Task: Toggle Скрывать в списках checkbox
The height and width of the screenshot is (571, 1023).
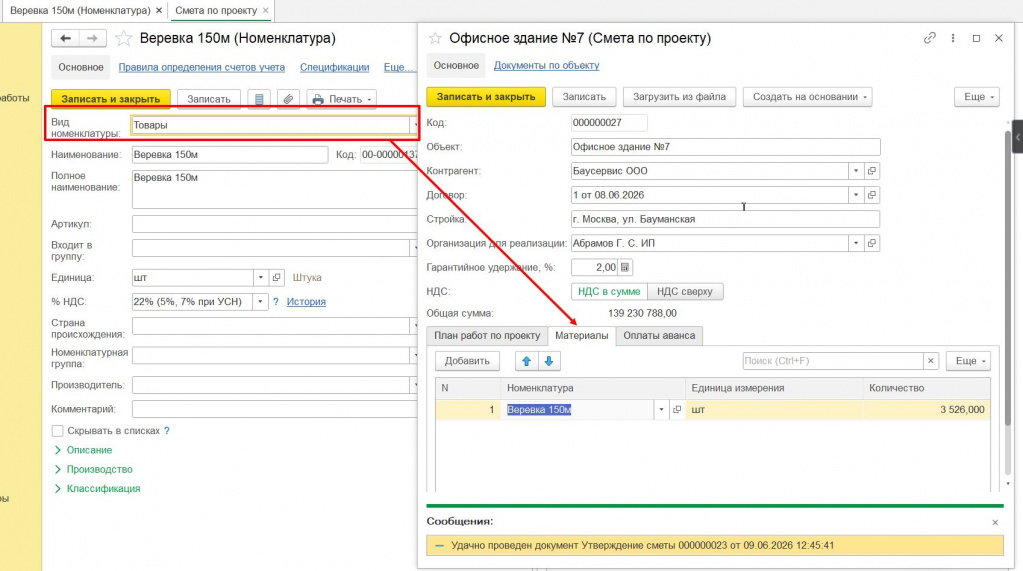Action: 57,431
